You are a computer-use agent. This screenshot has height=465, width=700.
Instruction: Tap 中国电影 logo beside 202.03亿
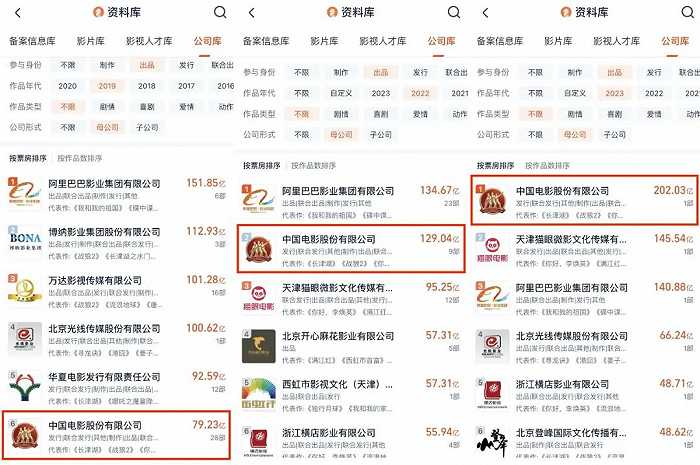pyautogui.click(x=493, y=201)
